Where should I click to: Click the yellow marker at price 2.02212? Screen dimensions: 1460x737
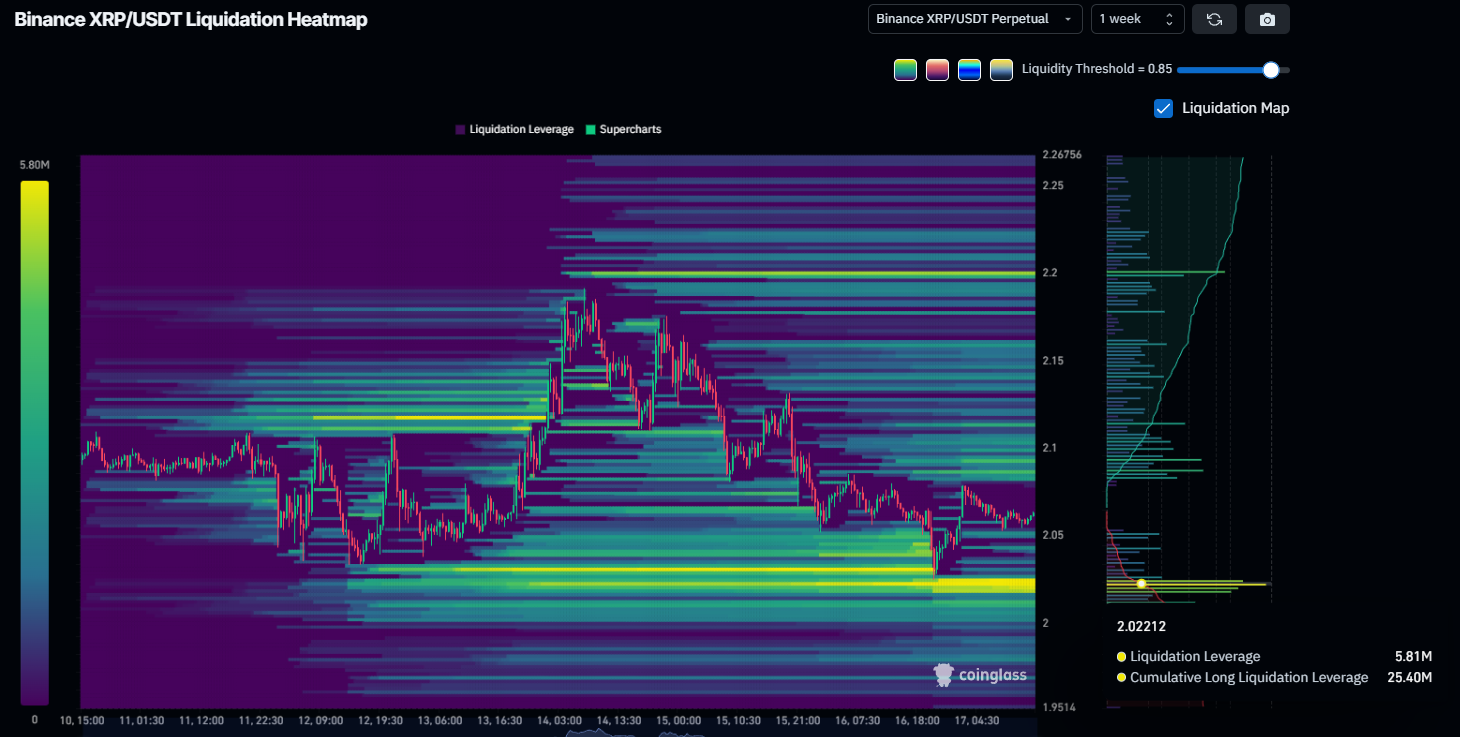coord(1141,583)
